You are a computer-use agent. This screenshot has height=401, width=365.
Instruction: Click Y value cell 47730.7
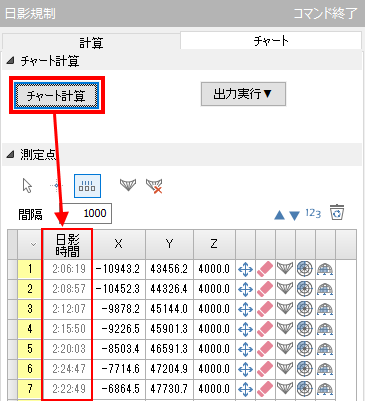169,389
